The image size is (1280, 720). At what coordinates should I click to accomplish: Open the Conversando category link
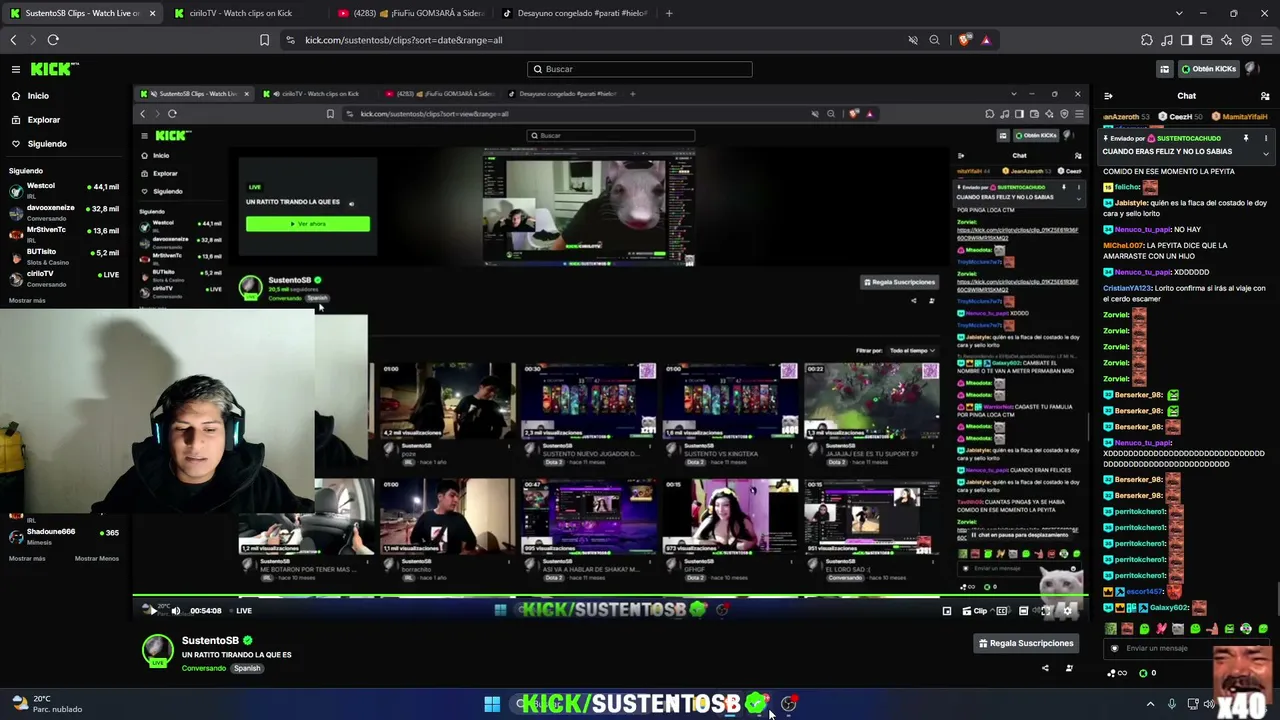204,668
